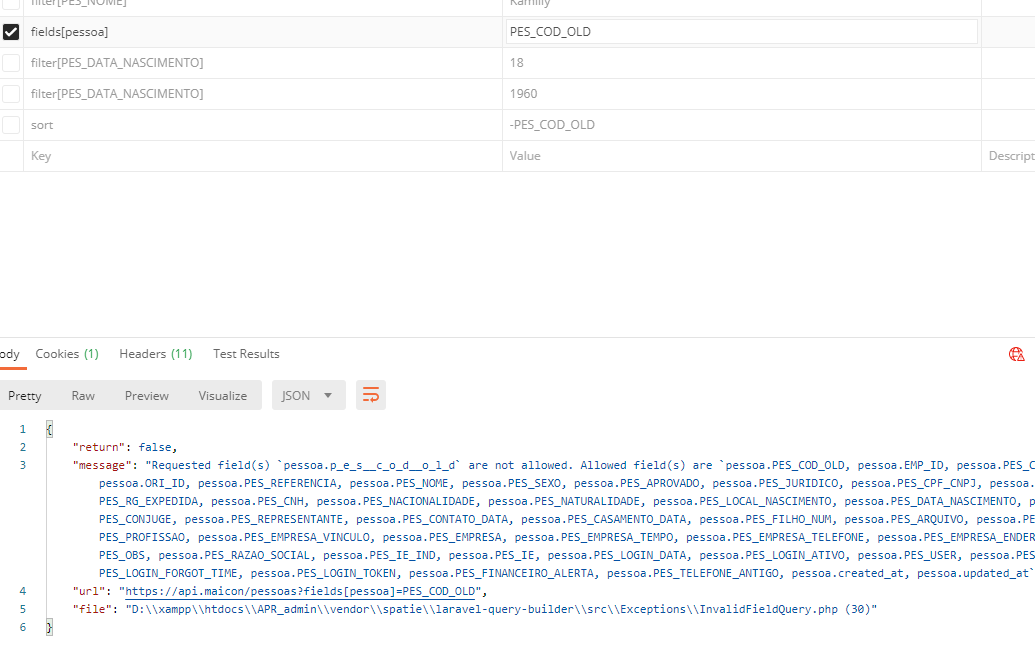
Task: Select the Pretty response view
Action: click(24, 395)
